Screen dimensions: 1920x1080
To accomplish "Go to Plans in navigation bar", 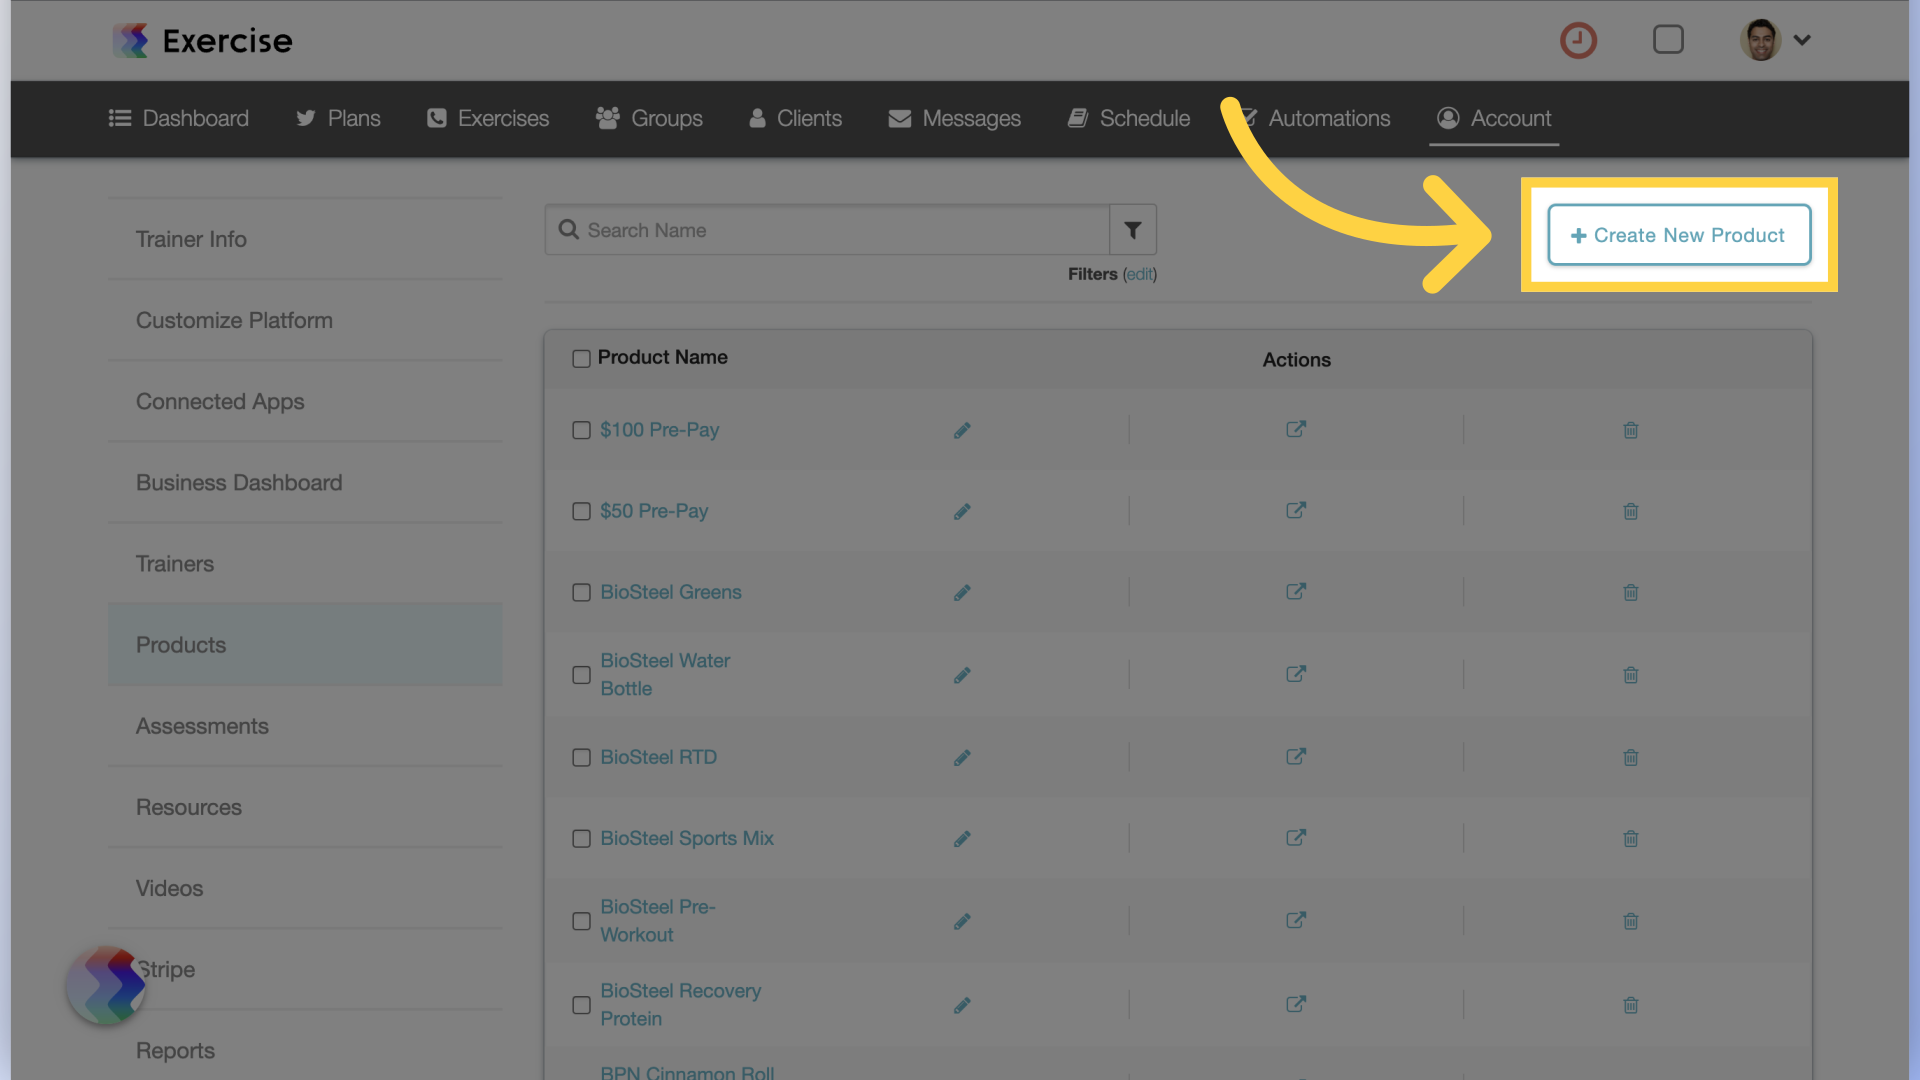I will tap(338, 118).
